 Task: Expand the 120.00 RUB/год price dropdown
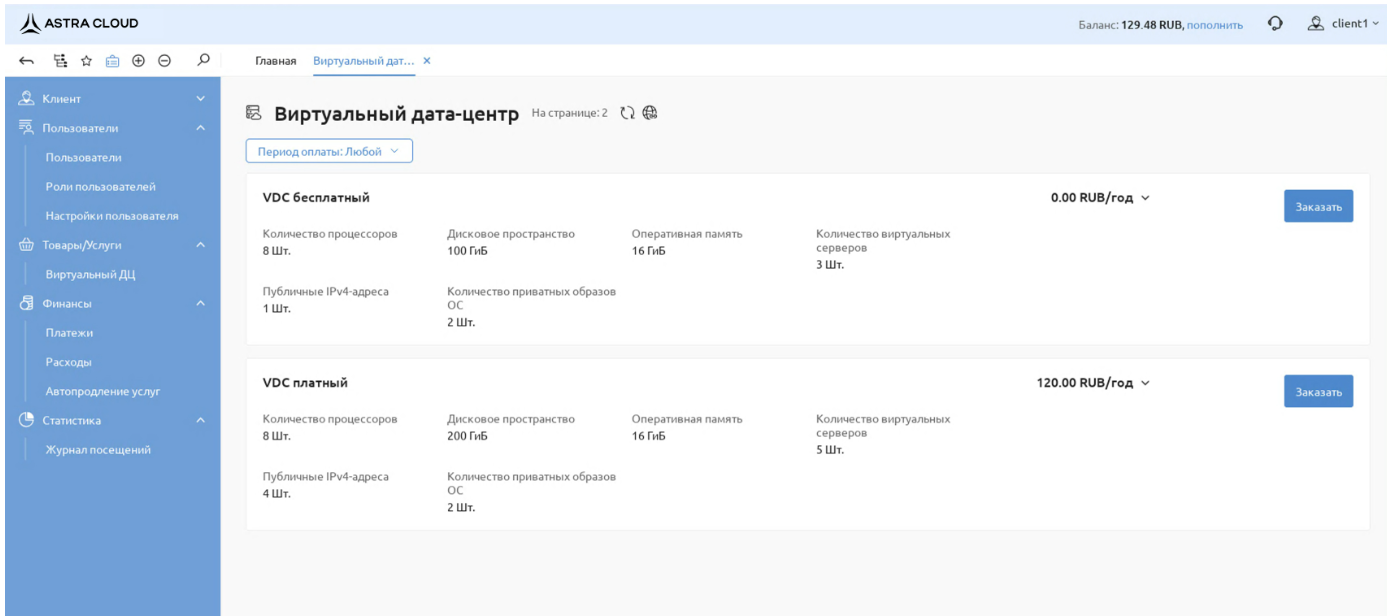point(1093,383)
